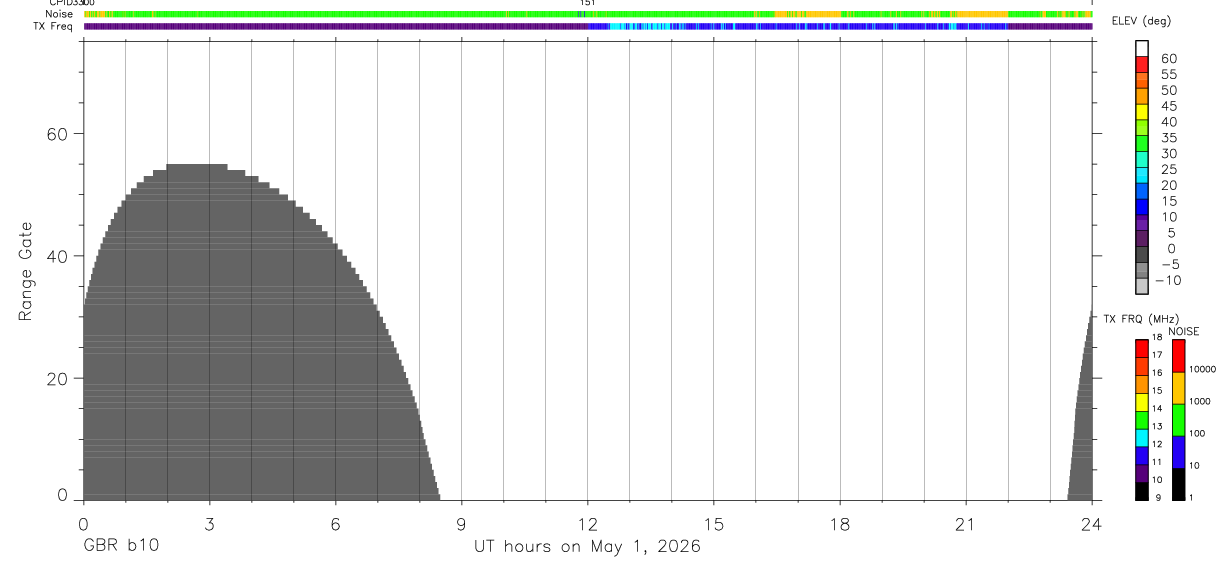Click the '9' tick on the UT hours axis

[462, 525]
